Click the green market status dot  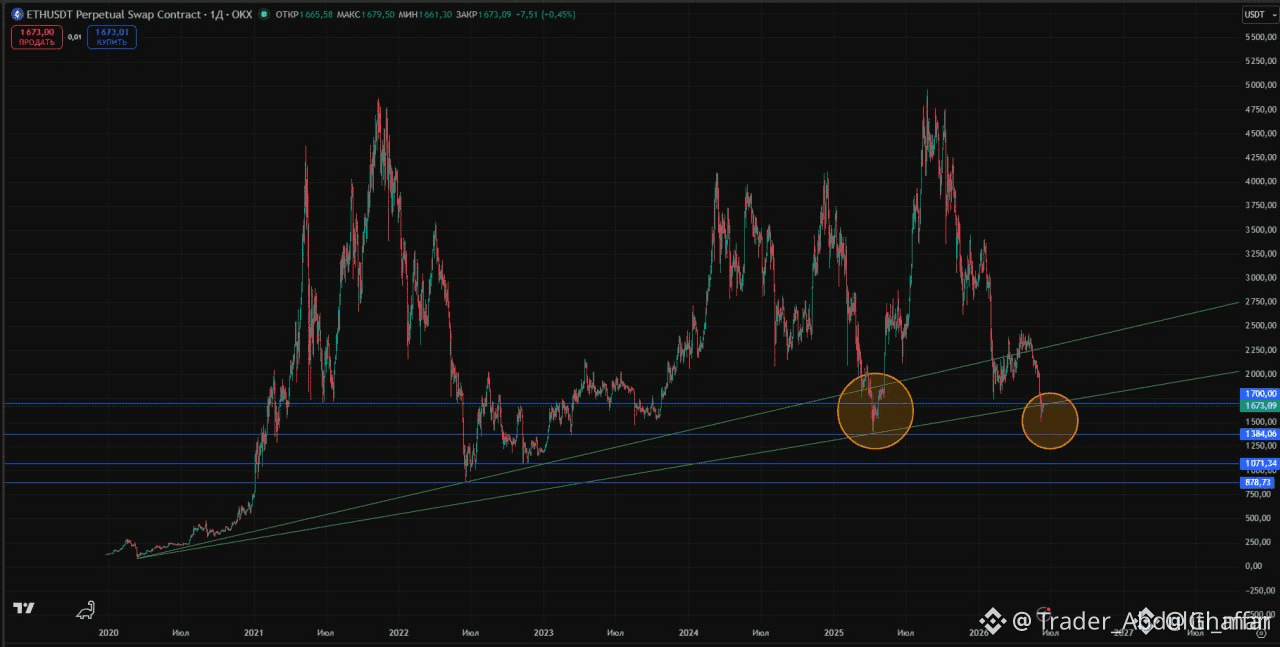tap(263, 15)
